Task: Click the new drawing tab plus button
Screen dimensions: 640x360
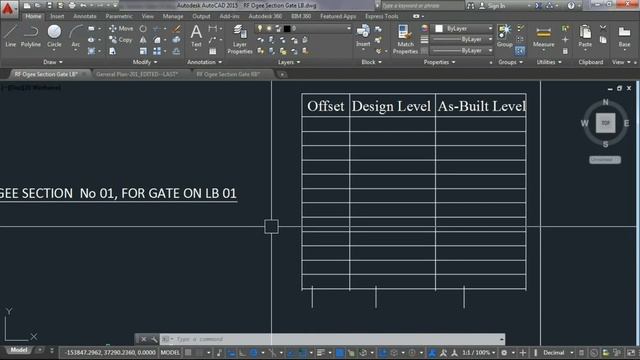Action: coord(282,75)
